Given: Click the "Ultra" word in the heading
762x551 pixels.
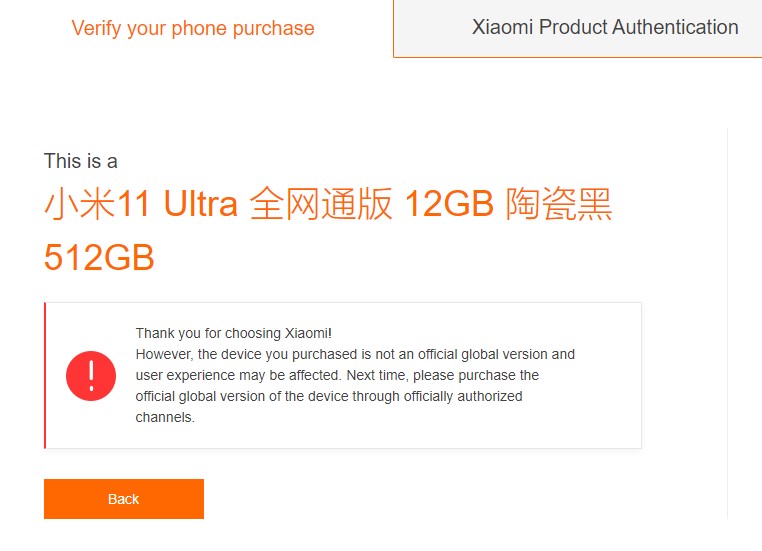Looking at the screenshot, I should [201, 203].
